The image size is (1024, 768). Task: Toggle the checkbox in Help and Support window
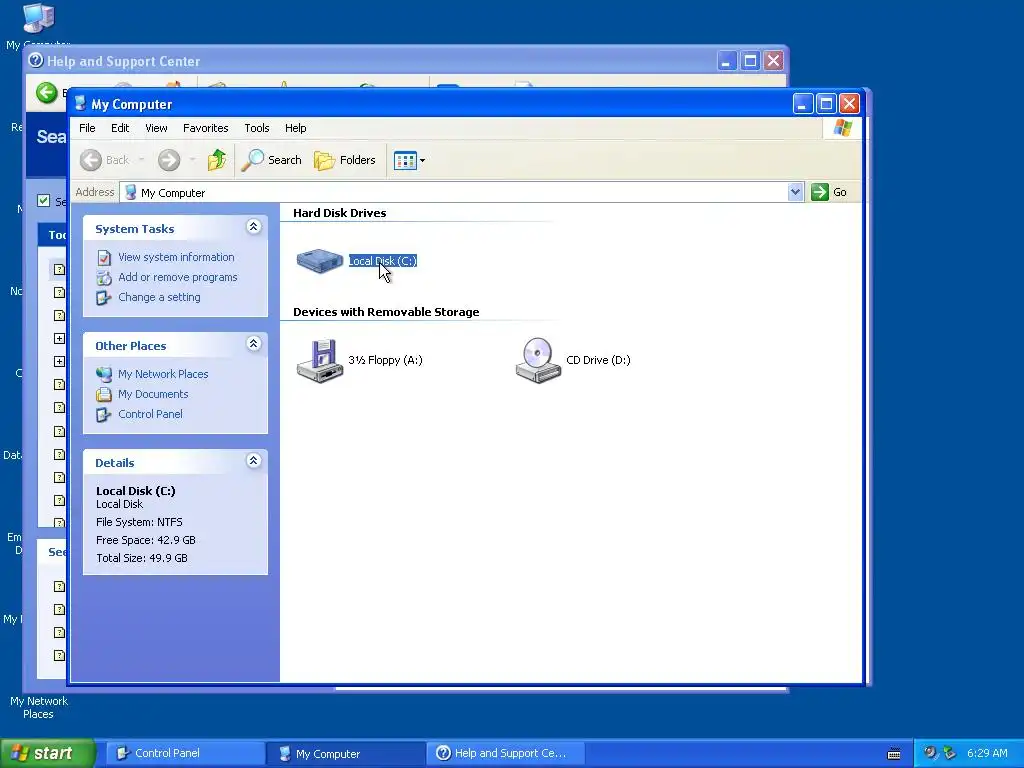pos(44,200)
